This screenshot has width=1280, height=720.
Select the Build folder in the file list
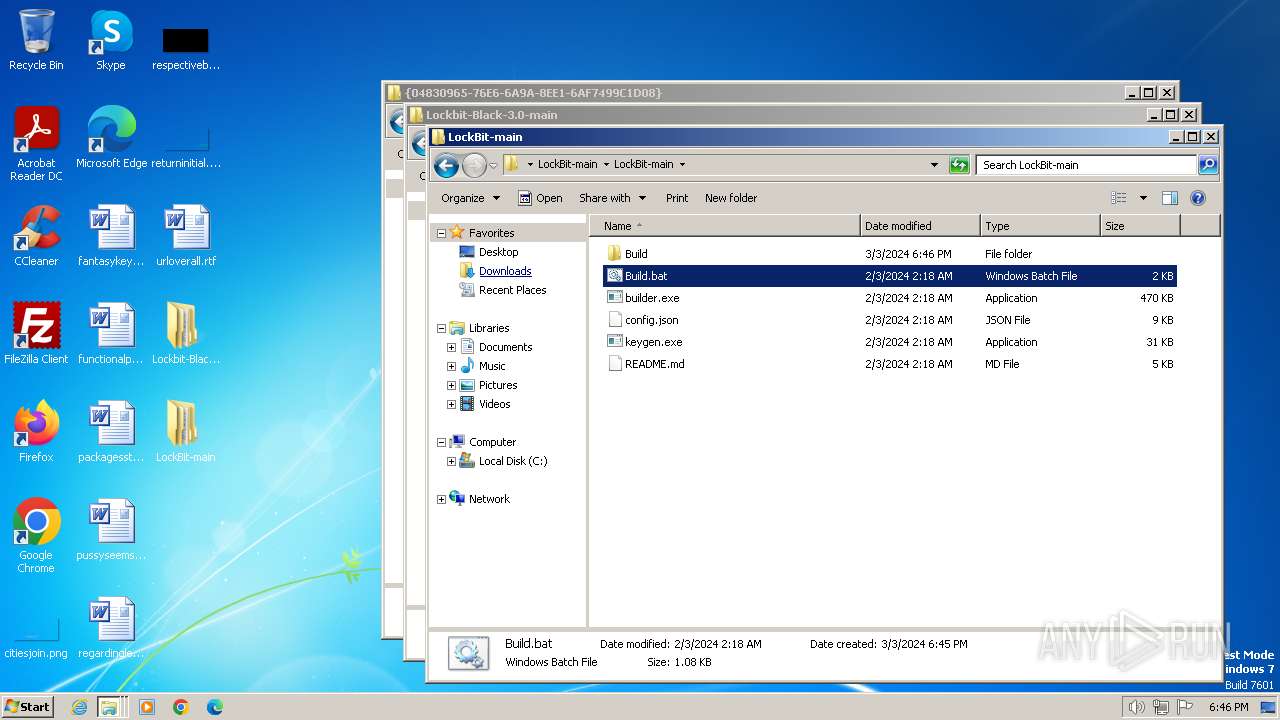(x=890, y=254)
